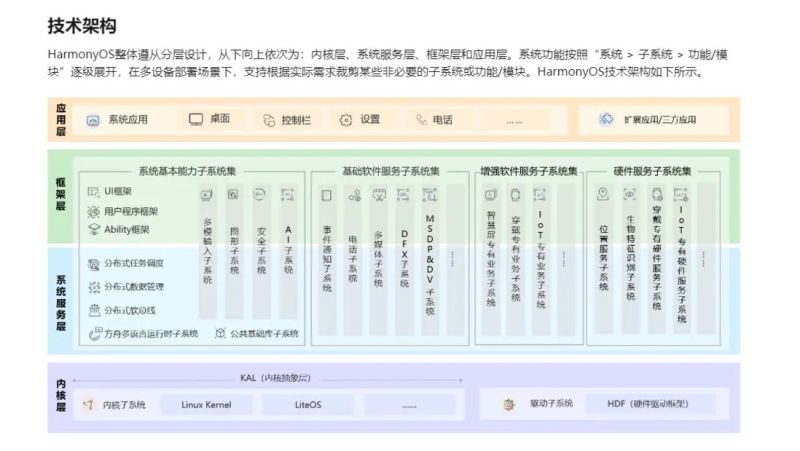This screenshot has height=451, width=800.
Task: Click the 增强软件服务子系统集 title
Action: pos(529,171)
